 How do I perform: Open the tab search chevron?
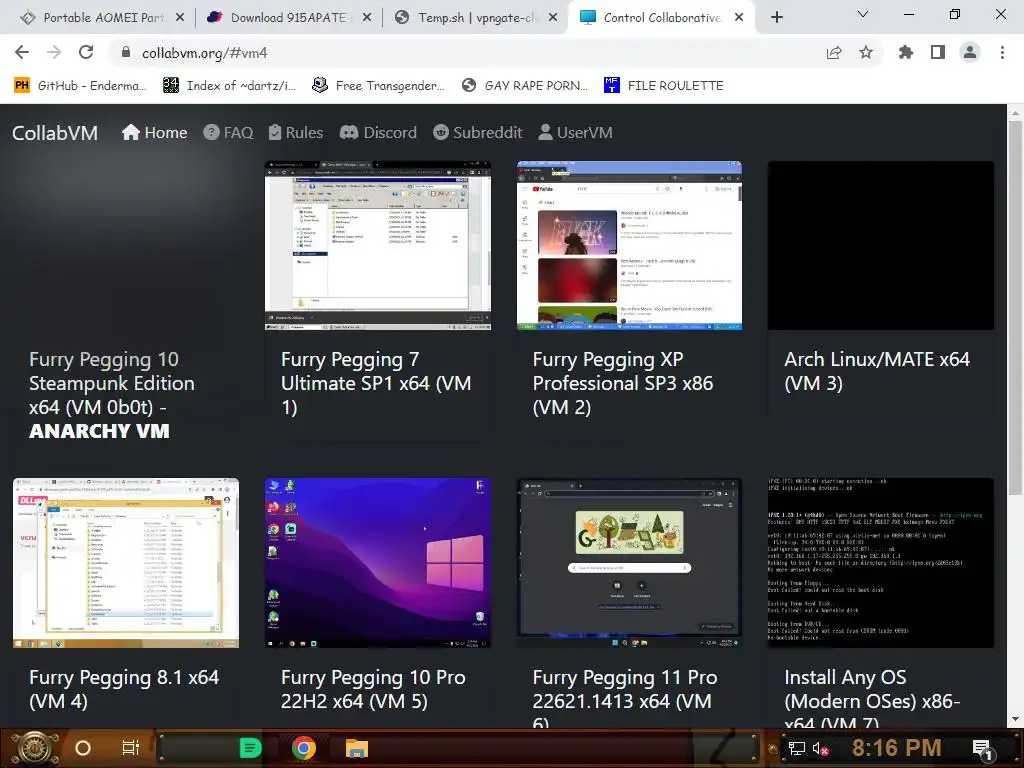click(863, 14)
